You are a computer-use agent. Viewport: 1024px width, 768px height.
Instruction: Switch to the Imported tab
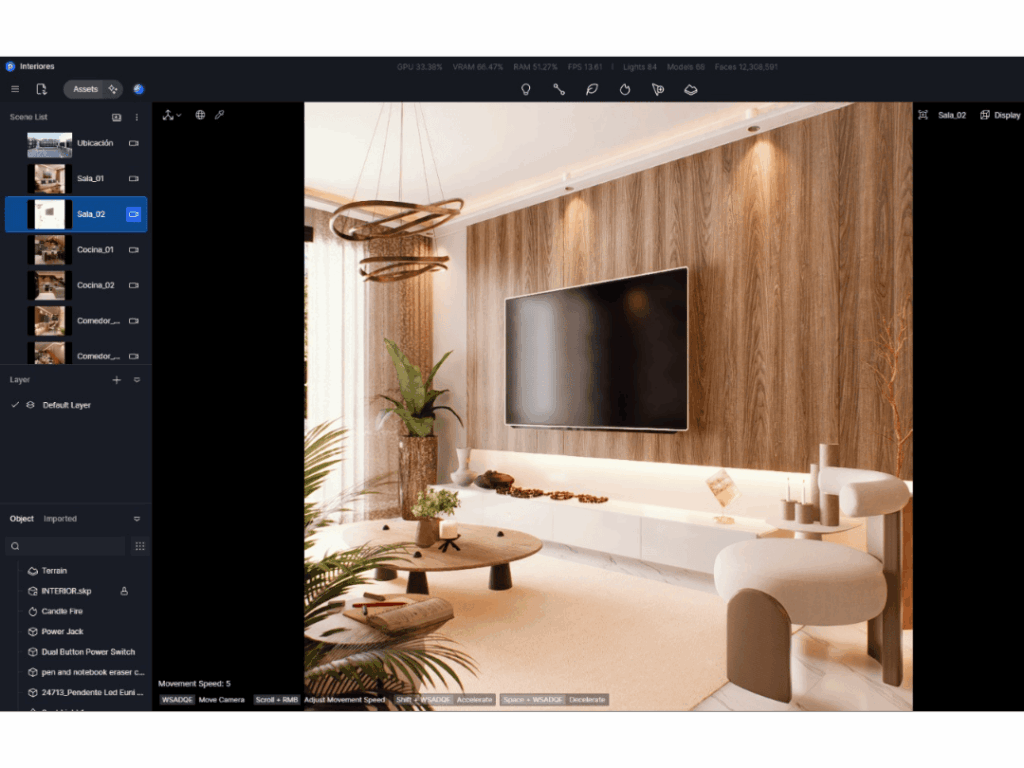click(60, 519)
